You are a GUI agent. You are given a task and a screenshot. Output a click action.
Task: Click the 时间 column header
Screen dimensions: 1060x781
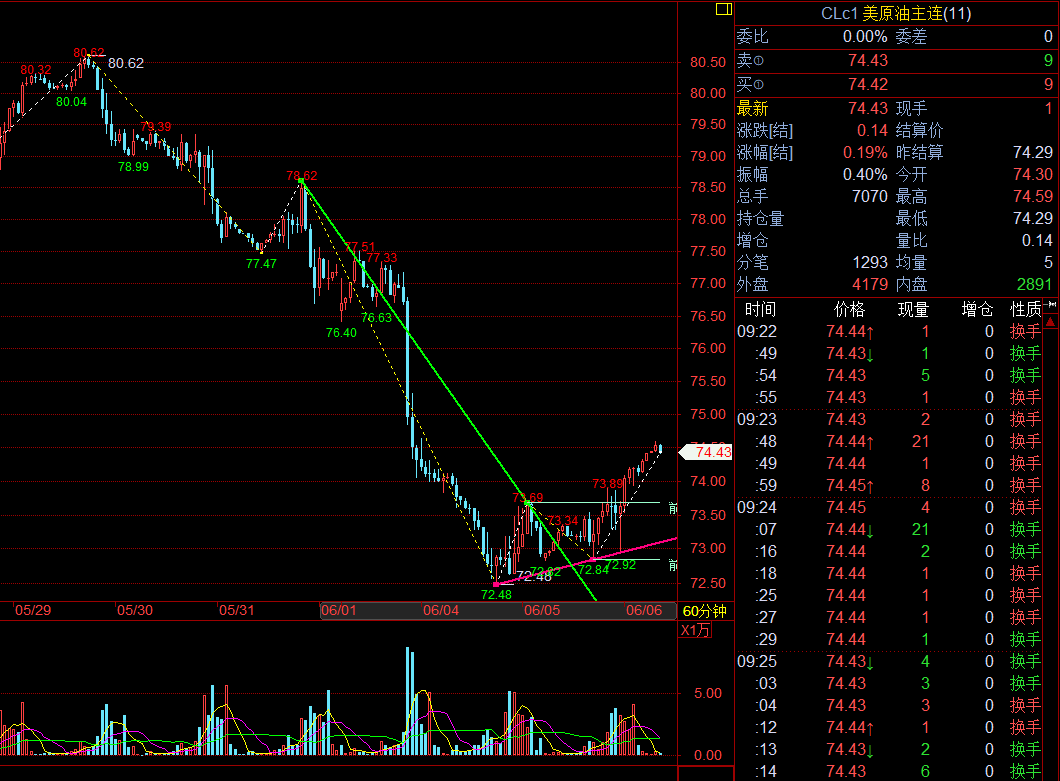[x=760, y=310]
